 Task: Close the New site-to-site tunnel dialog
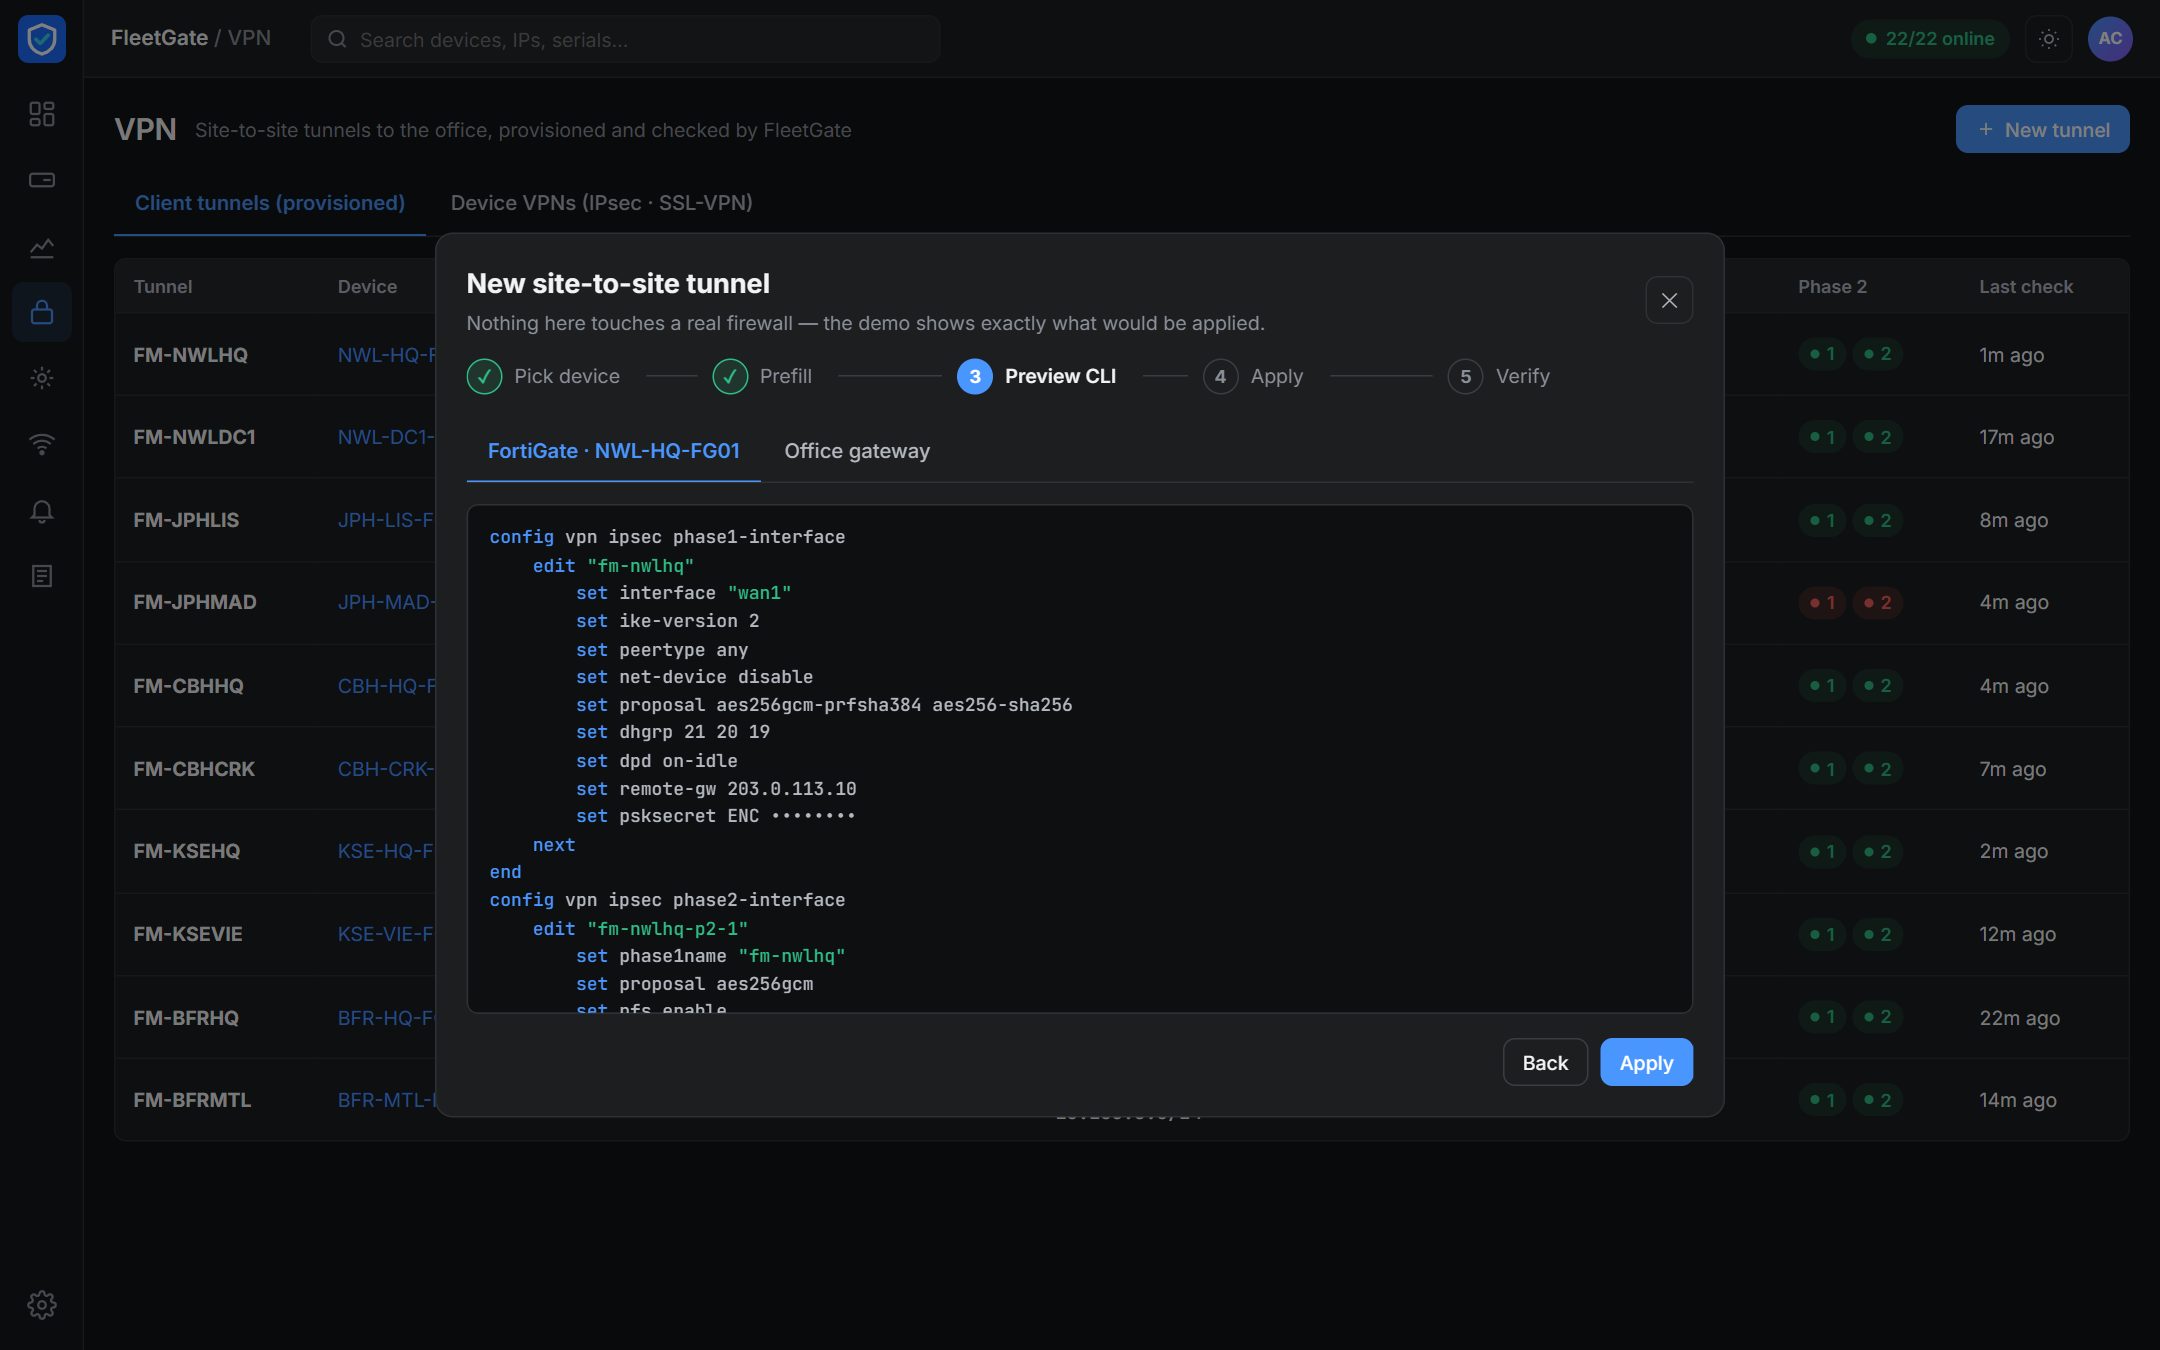tap(1669, 300)
